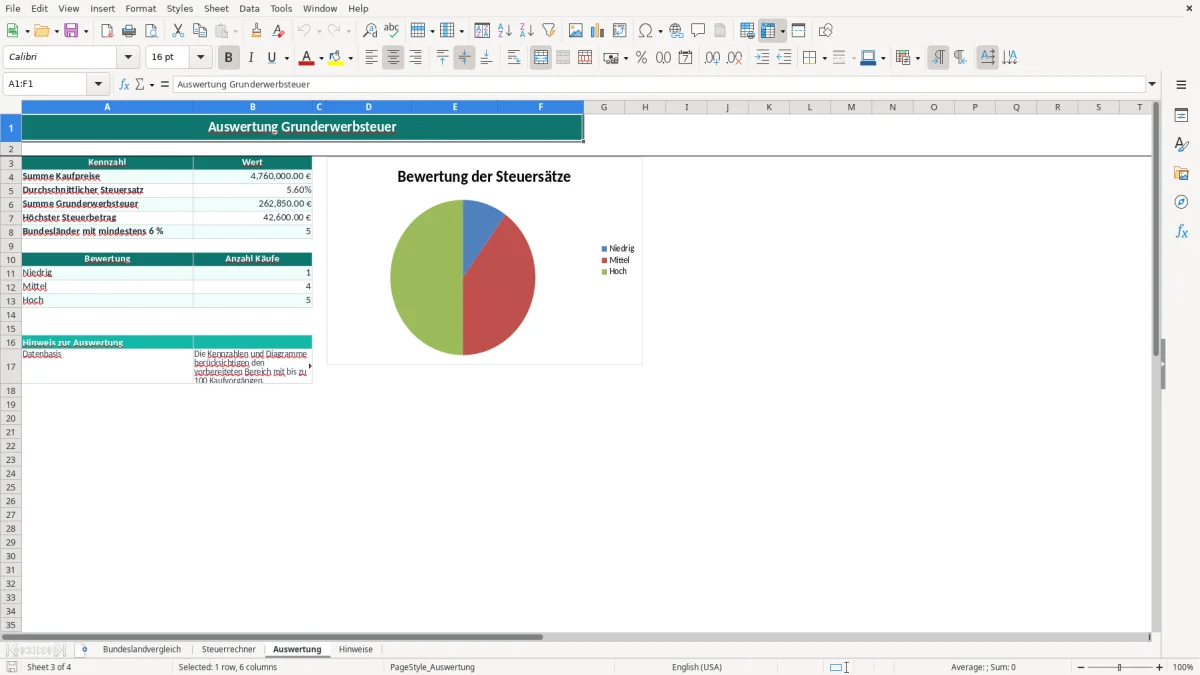The height and width of the screenshot is (675, 1200).
Task: Open the Gallery deck in the sidebar
Action: tap(1181, 173)
